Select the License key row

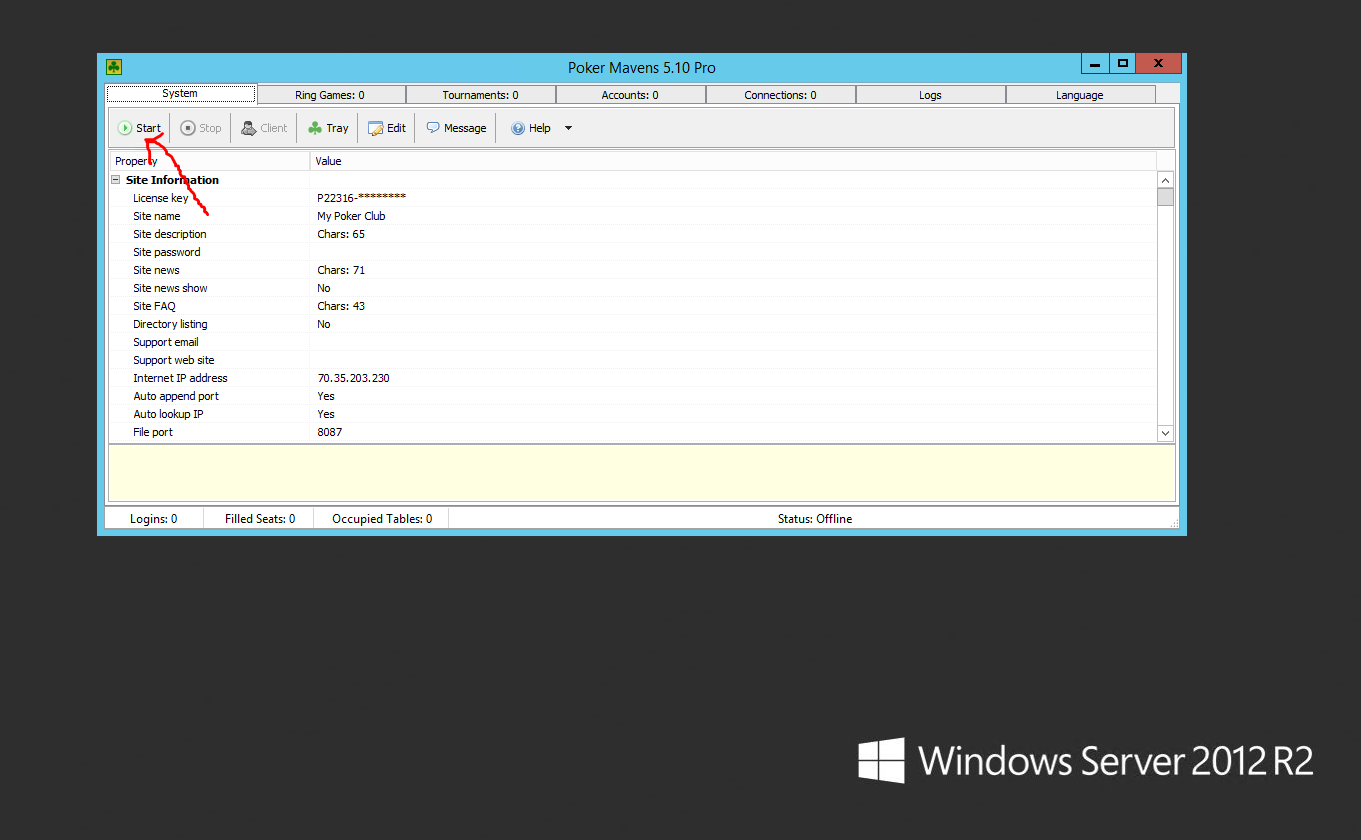(x=633, y=198)
